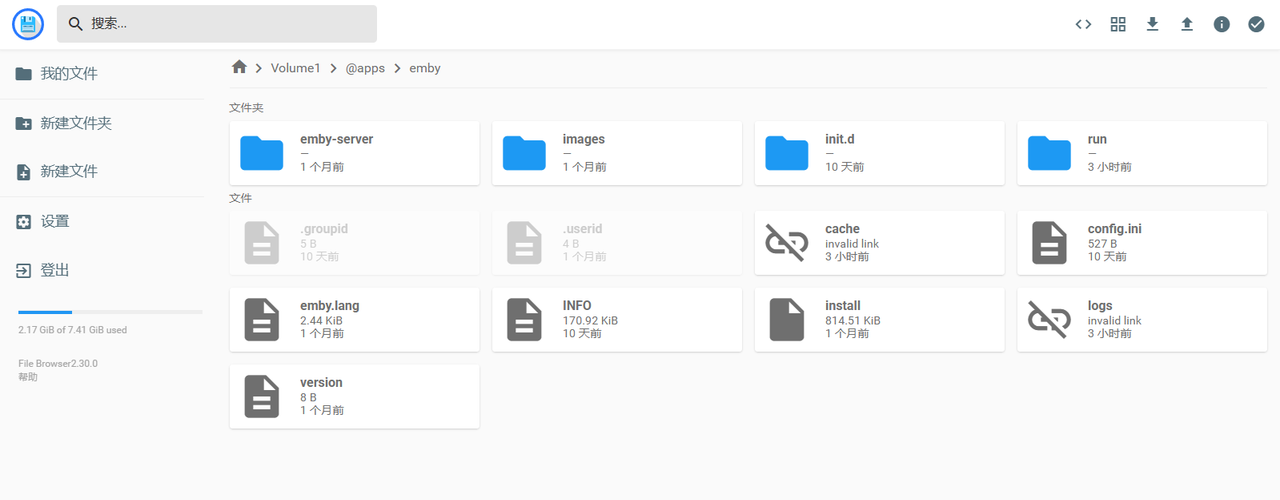Click the .userid file name
Image resolution: width=1280 pixels, height=500 pixels.
583,229
